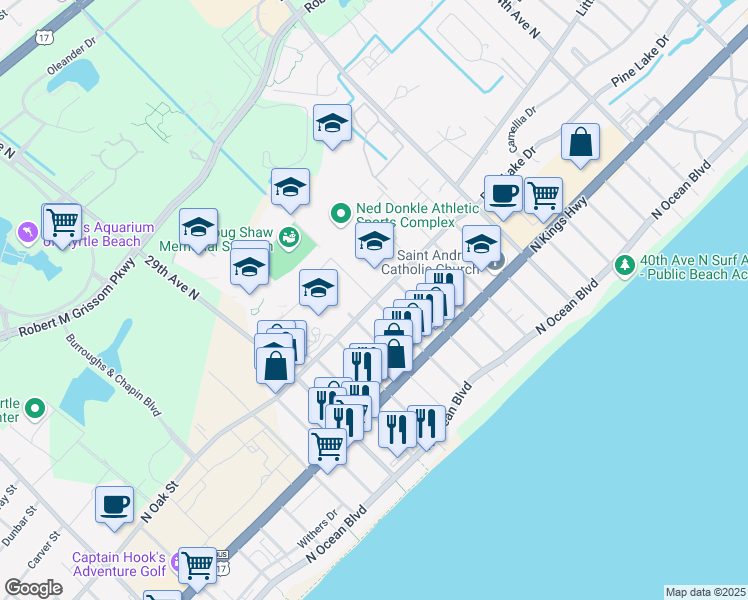Image resolution: width=748 pixels, height=600 pixels.
Task: Select the school marker left of Doug Shaw label
Action: (x=198, y=227)
